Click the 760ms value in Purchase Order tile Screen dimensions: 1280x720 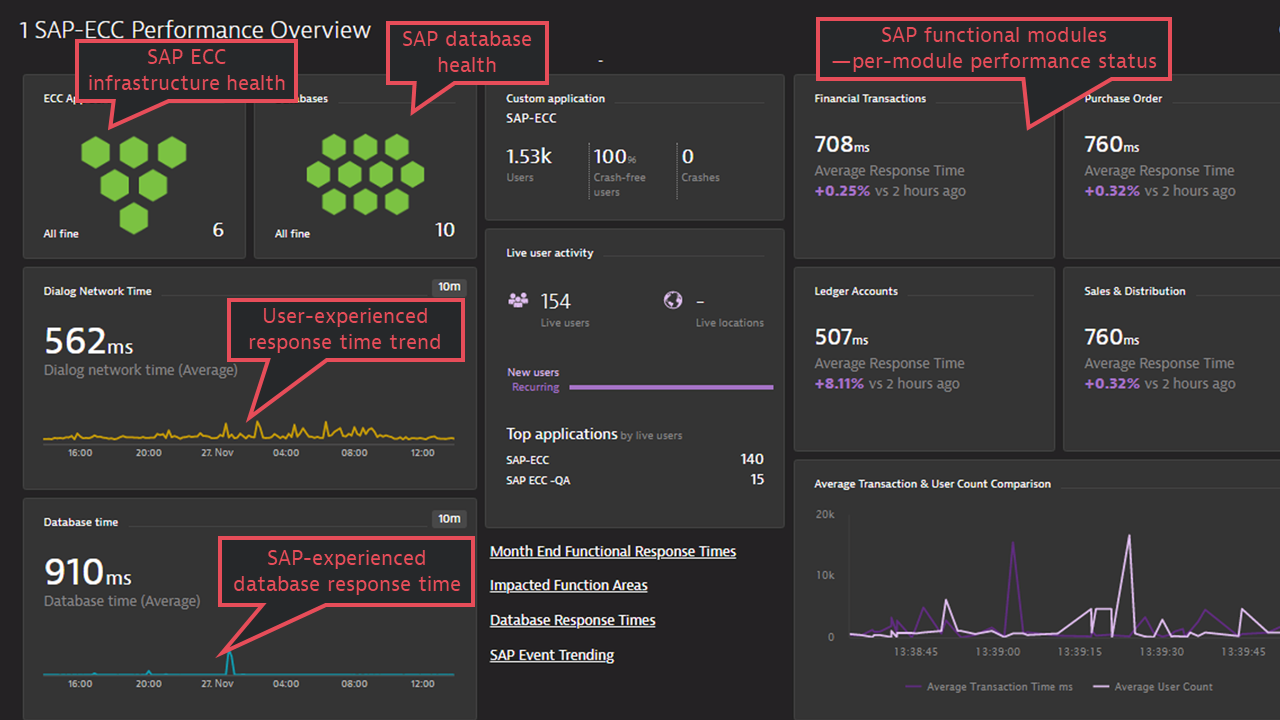pos(1112,145)
